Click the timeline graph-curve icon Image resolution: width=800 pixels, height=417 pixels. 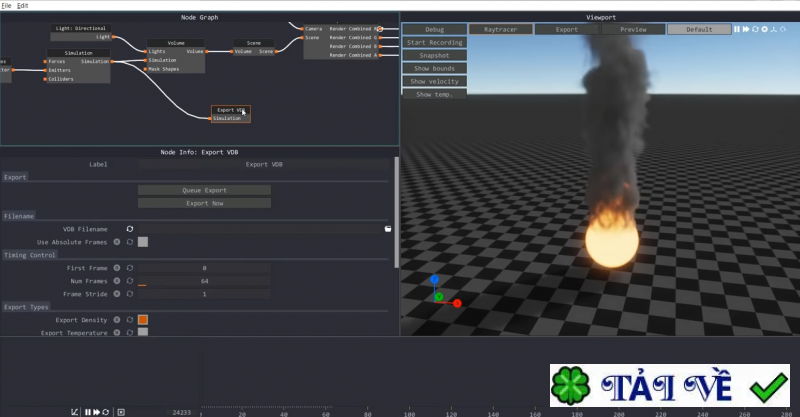(75, 412)
